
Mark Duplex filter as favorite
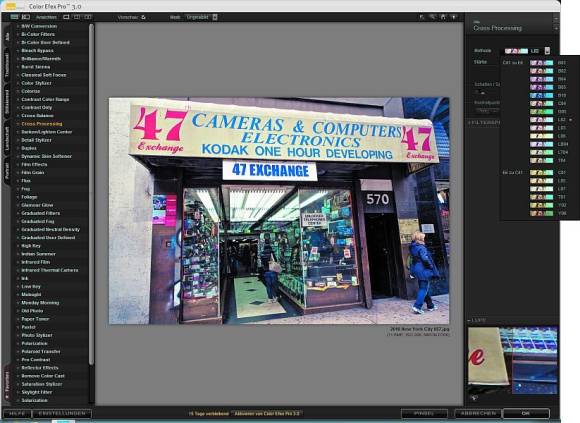17,148
